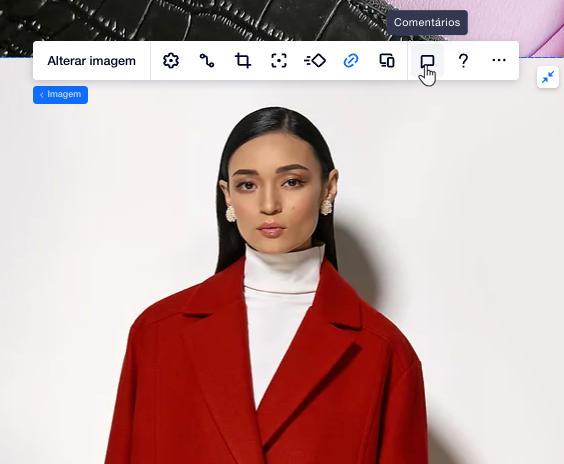
Task: Click the Alterar imagem button
Action: tap(91, 61)
